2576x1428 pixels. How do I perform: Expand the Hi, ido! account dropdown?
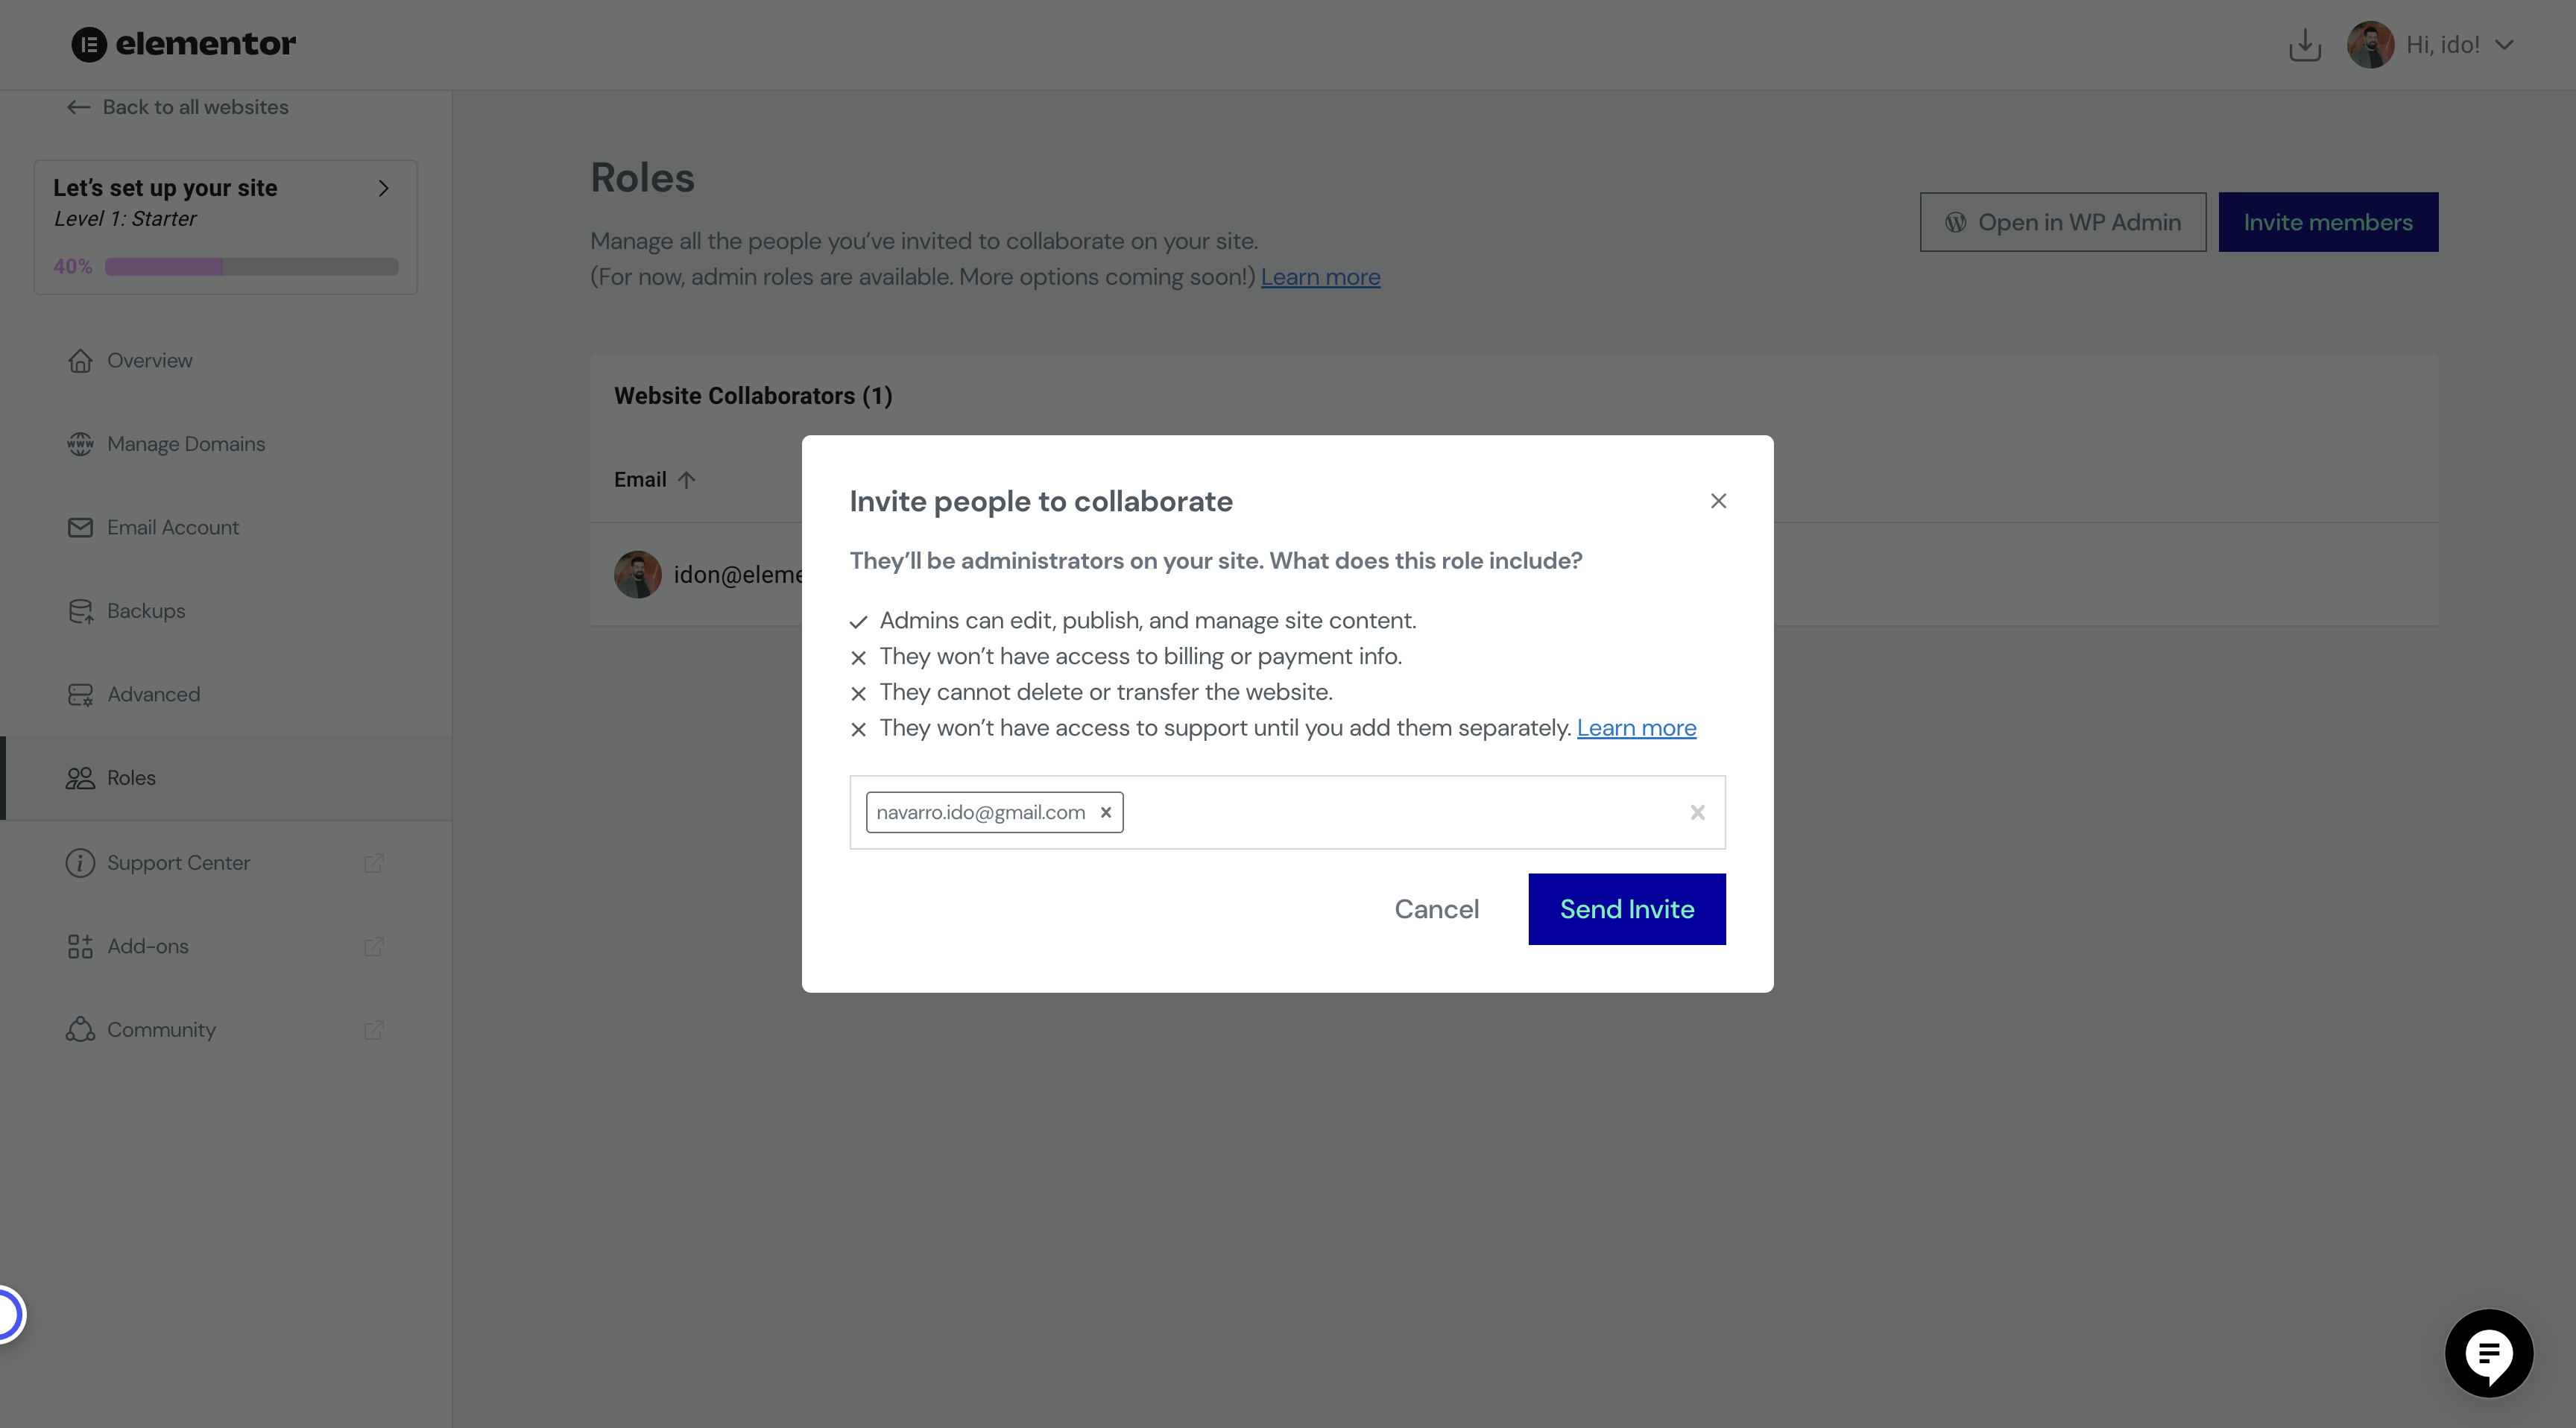[2504, 44]
